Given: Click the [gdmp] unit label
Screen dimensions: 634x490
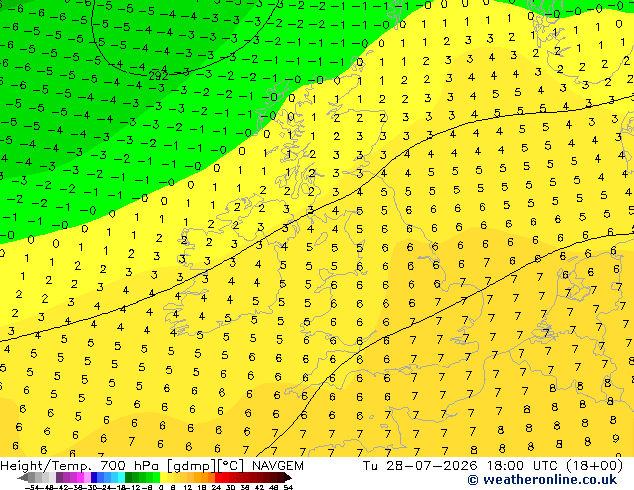Looking at the screenshot, I should pos(193,466).
